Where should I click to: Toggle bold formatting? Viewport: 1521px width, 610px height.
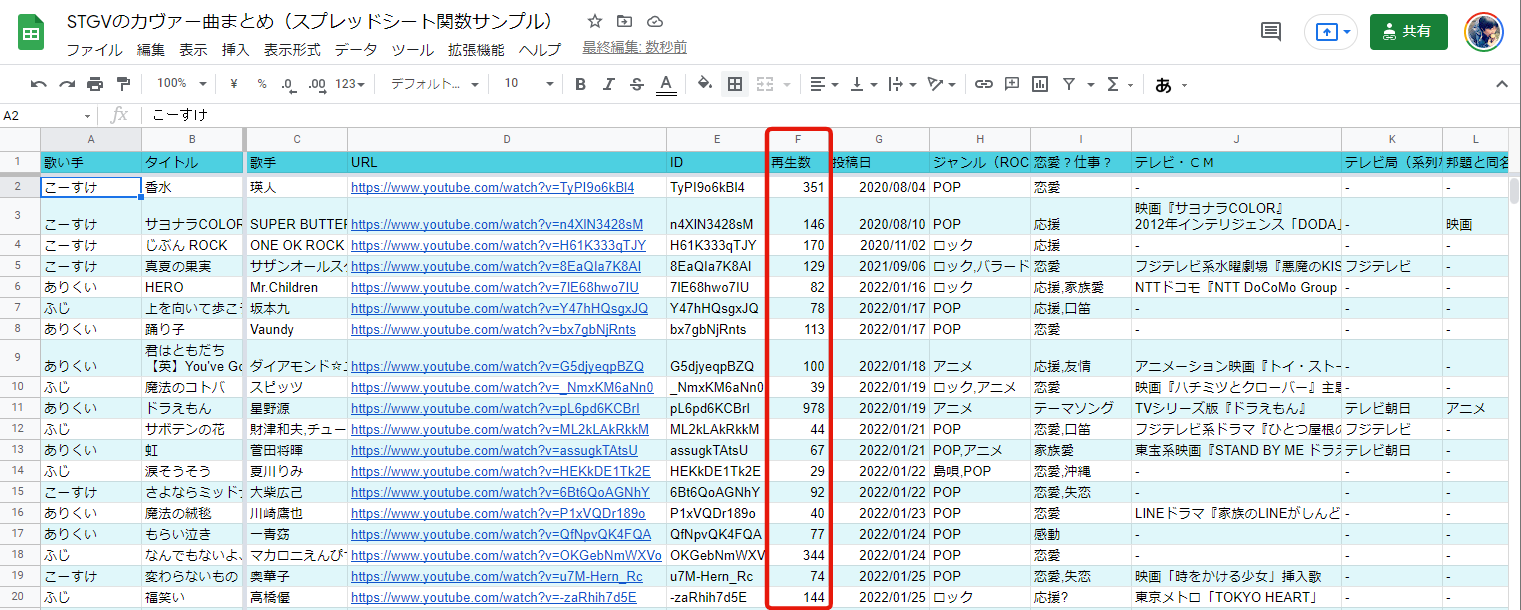point(579,84)
